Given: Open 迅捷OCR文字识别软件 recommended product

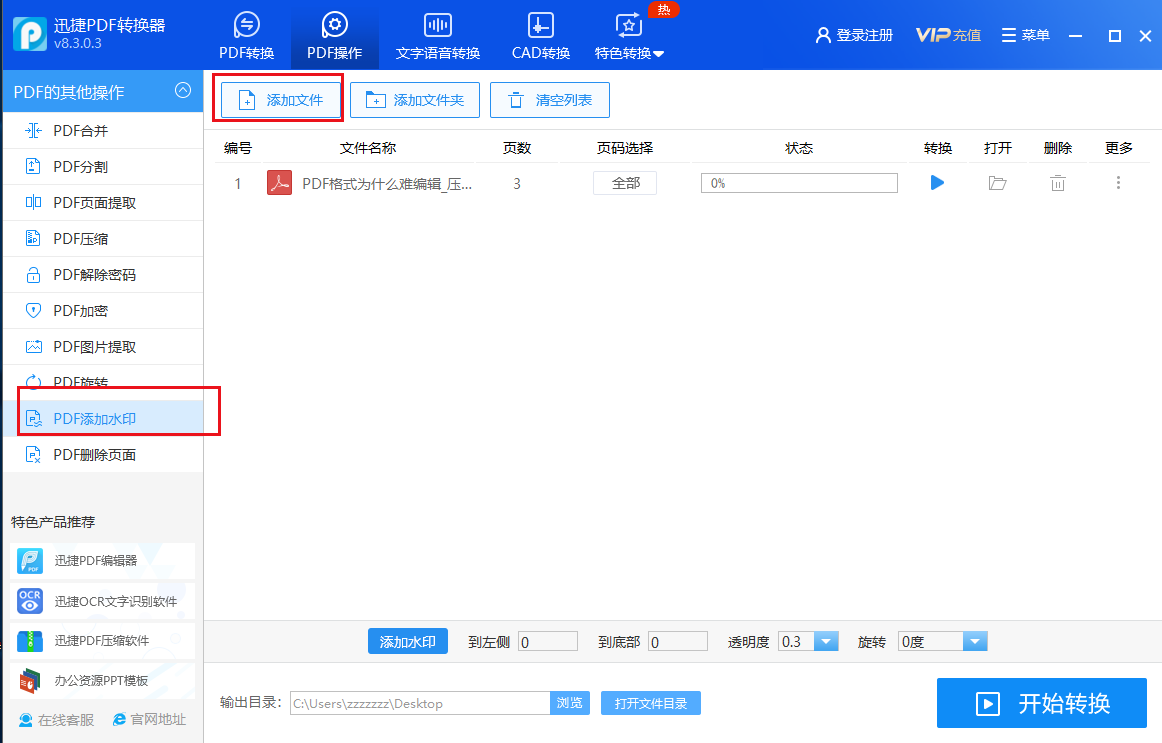Looking at the screenshot, I should pyautogui.click(x=102, y=601).
